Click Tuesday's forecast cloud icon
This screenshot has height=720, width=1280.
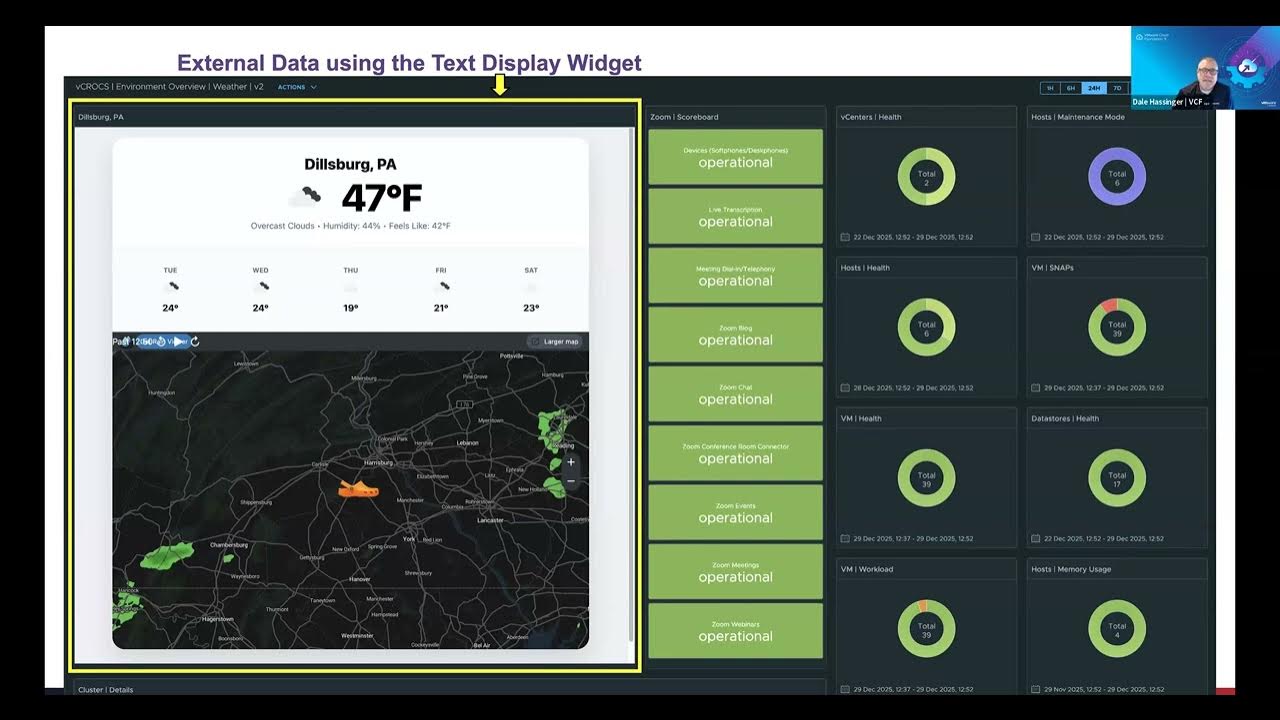pos(171,287)
